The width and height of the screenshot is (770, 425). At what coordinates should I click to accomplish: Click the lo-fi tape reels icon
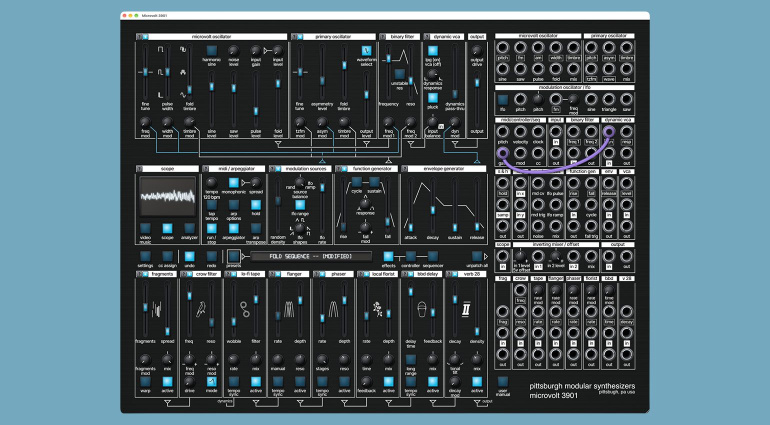(x=245, y=310)
